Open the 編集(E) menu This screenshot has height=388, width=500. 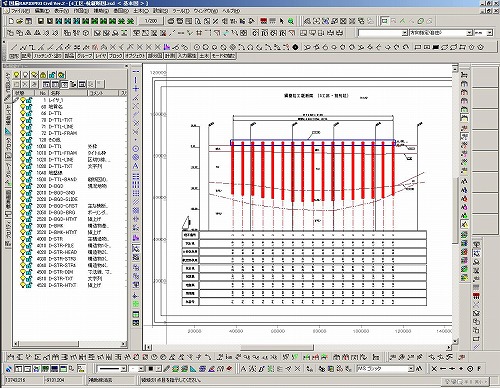42,11
